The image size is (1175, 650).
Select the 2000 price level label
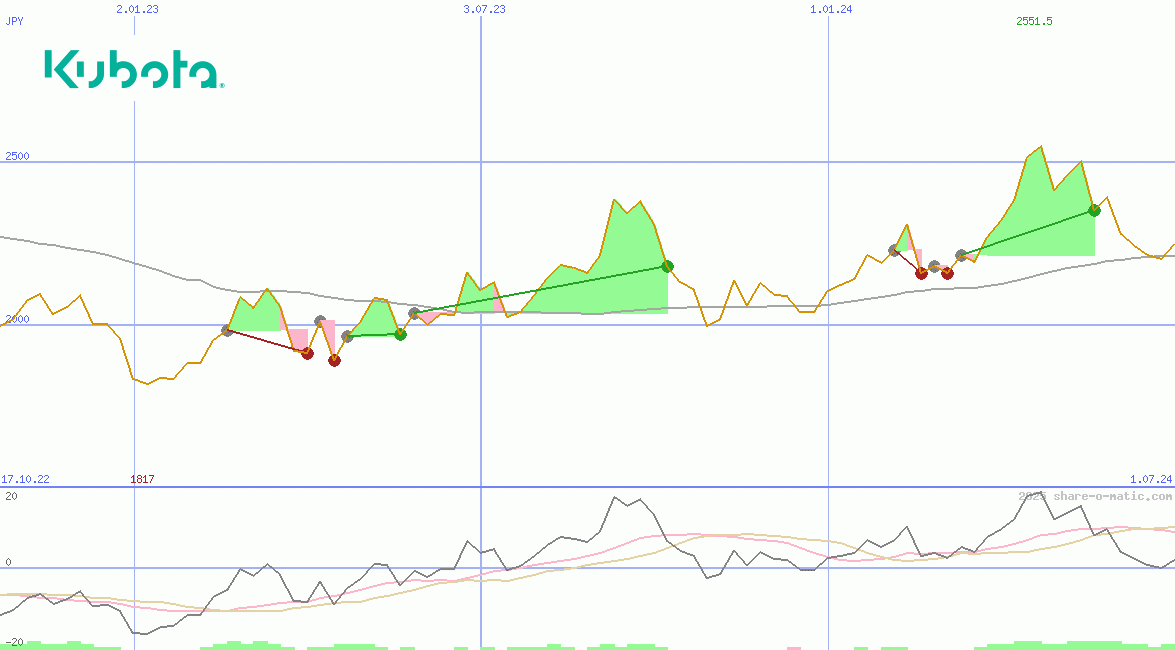click(x=17, y=320)
